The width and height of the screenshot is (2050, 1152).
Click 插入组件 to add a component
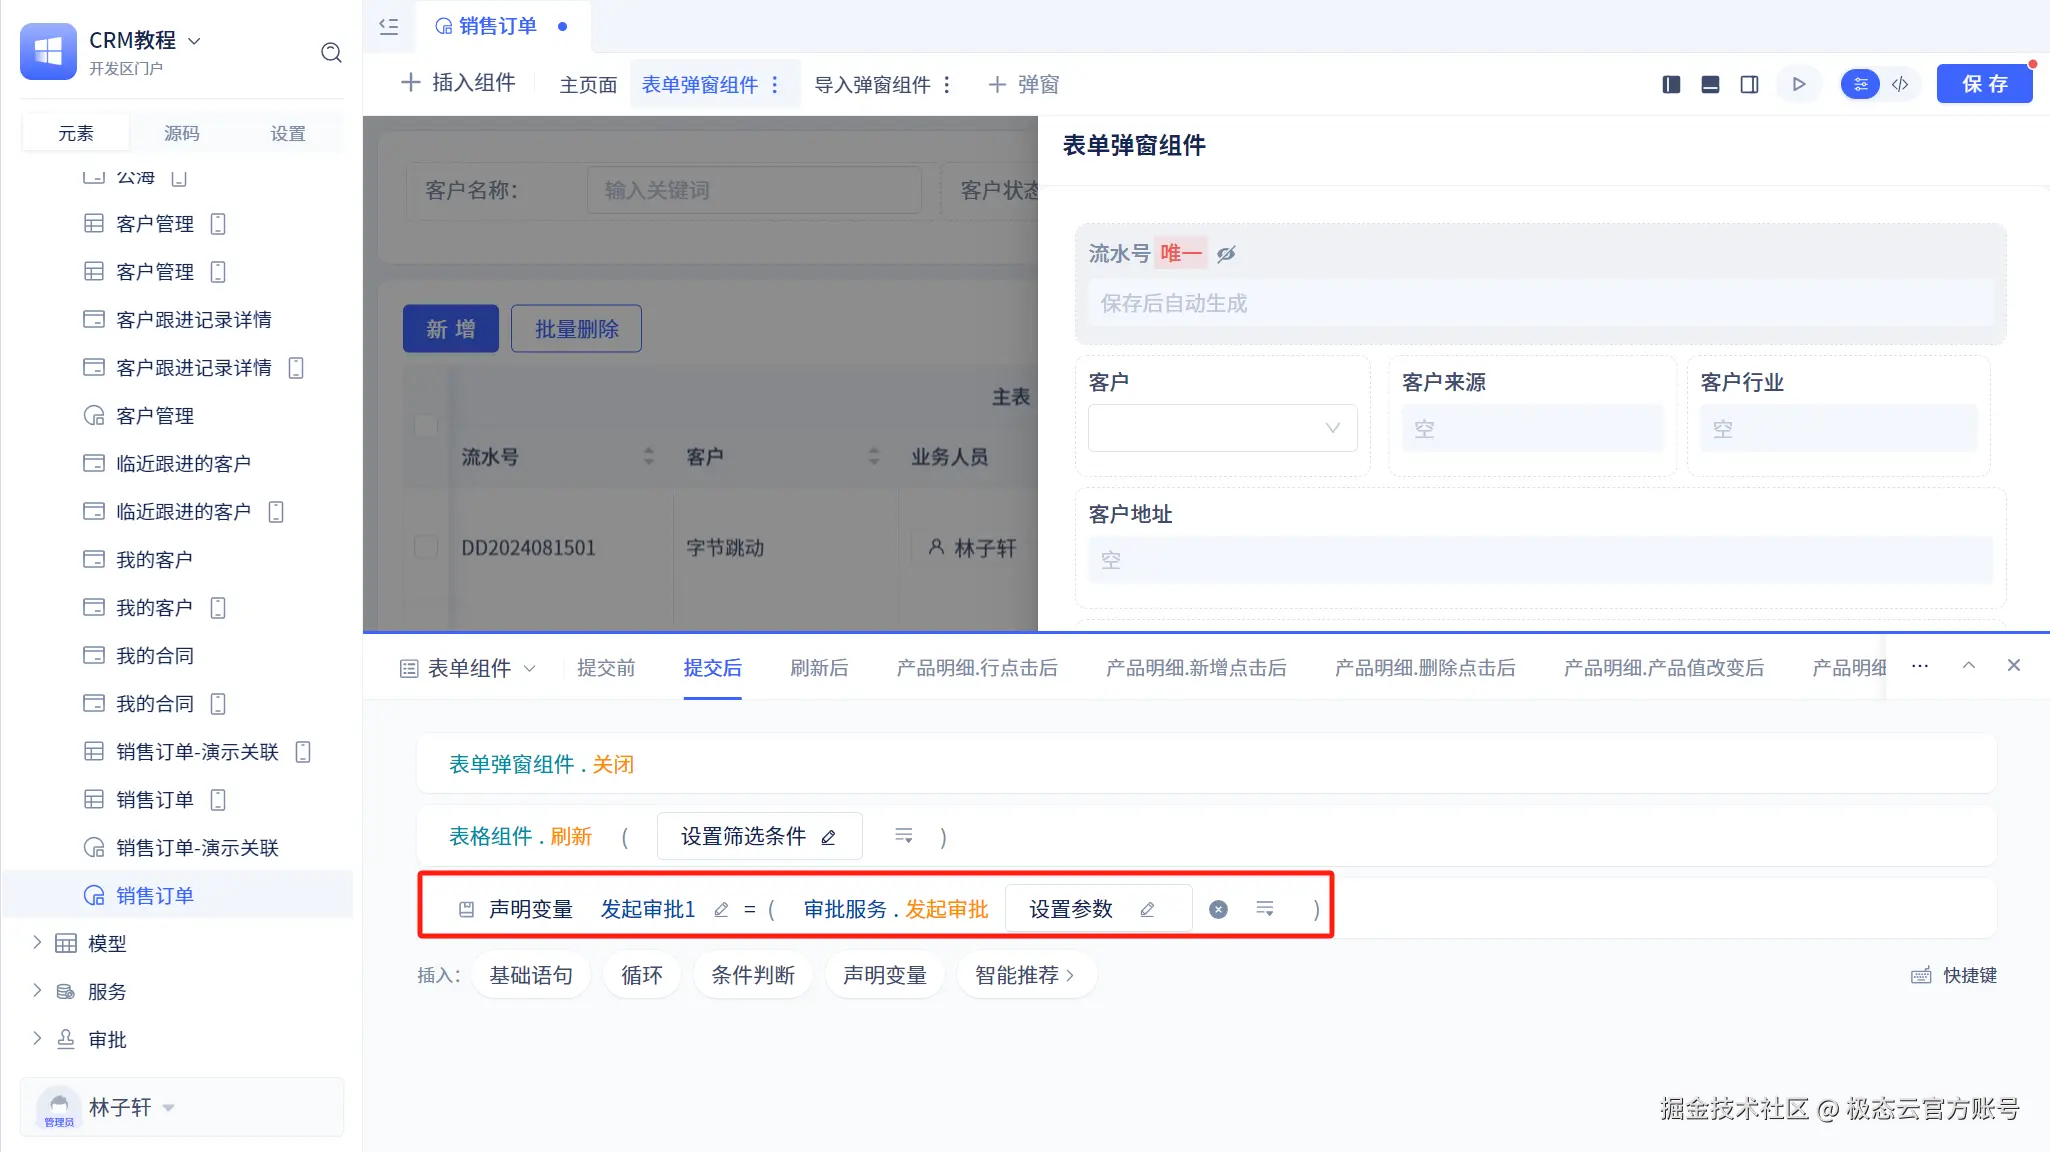458,83
